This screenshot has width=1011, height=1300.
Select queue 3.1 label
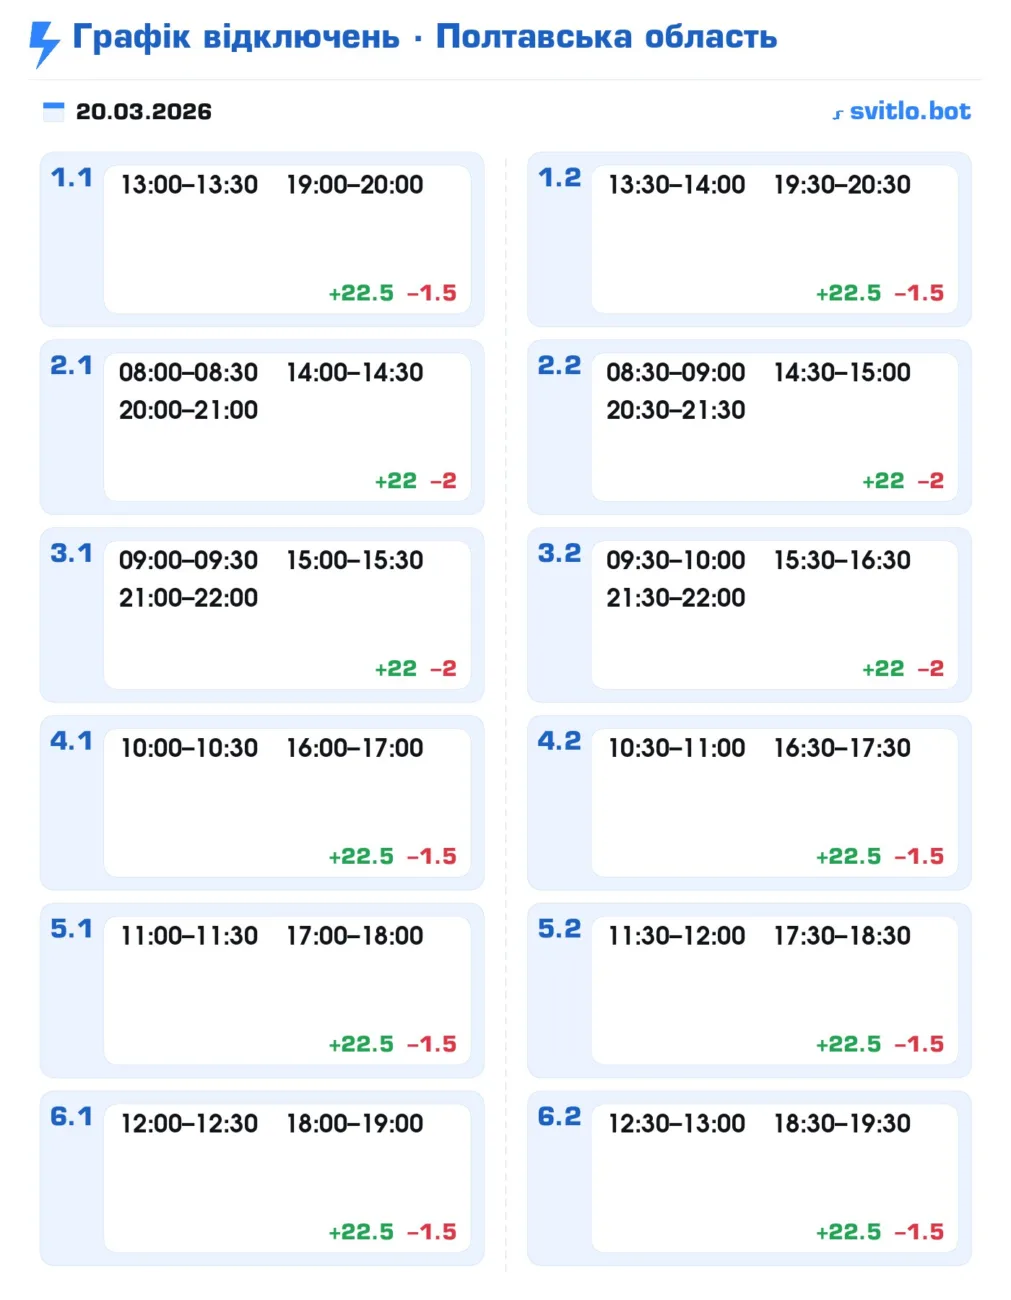pyautogui.click(x=71, y=553)
